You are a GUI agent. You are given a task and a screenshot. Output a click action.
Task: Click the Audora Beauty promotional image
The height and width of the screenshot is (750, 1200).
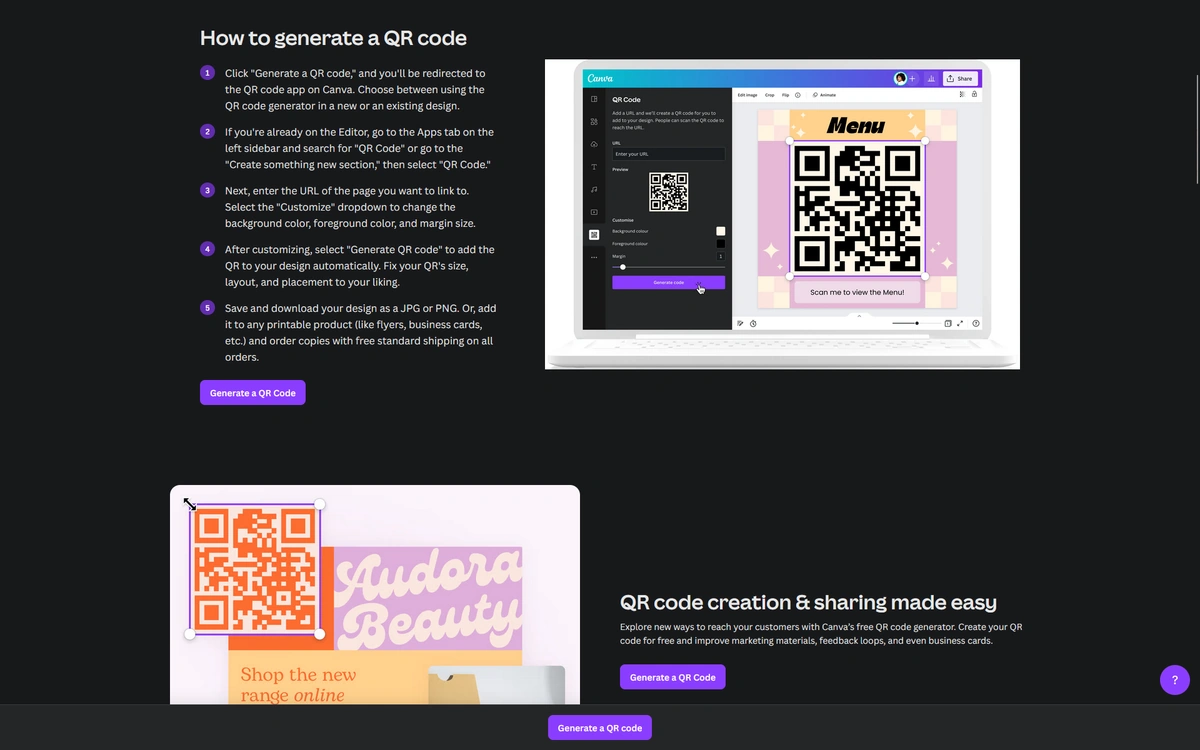point(375,595)
